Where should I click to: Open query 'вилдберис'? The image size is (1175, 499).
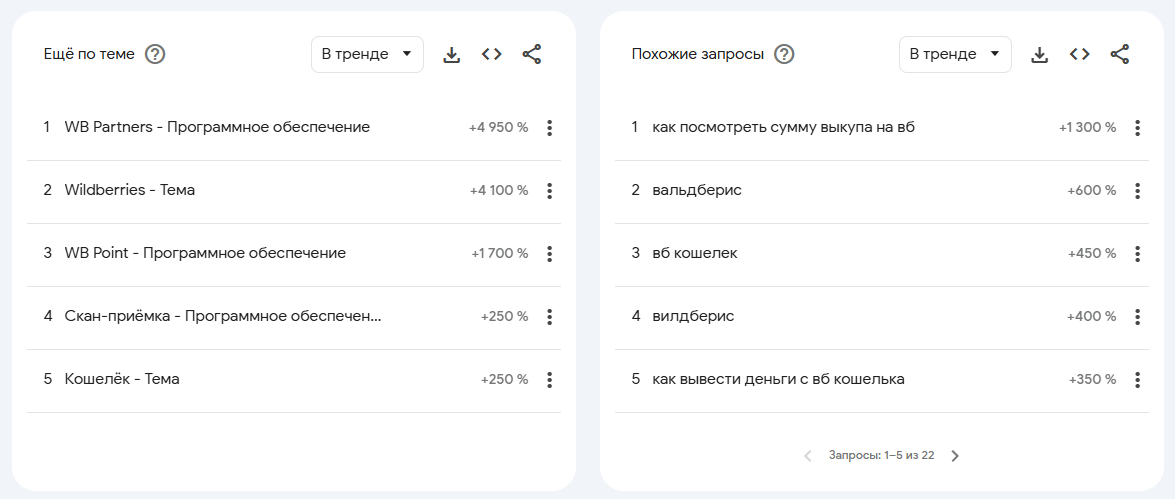click(693, 316)
